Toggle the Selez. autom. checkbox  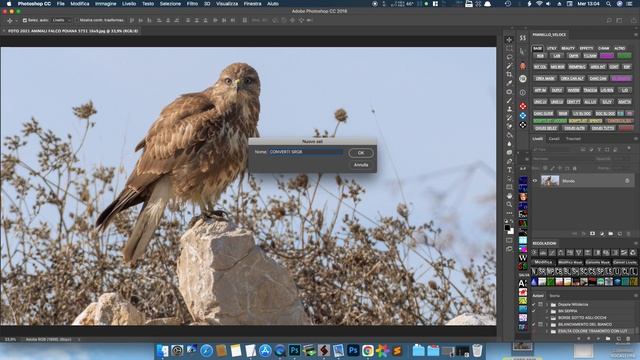click(24, 20)
